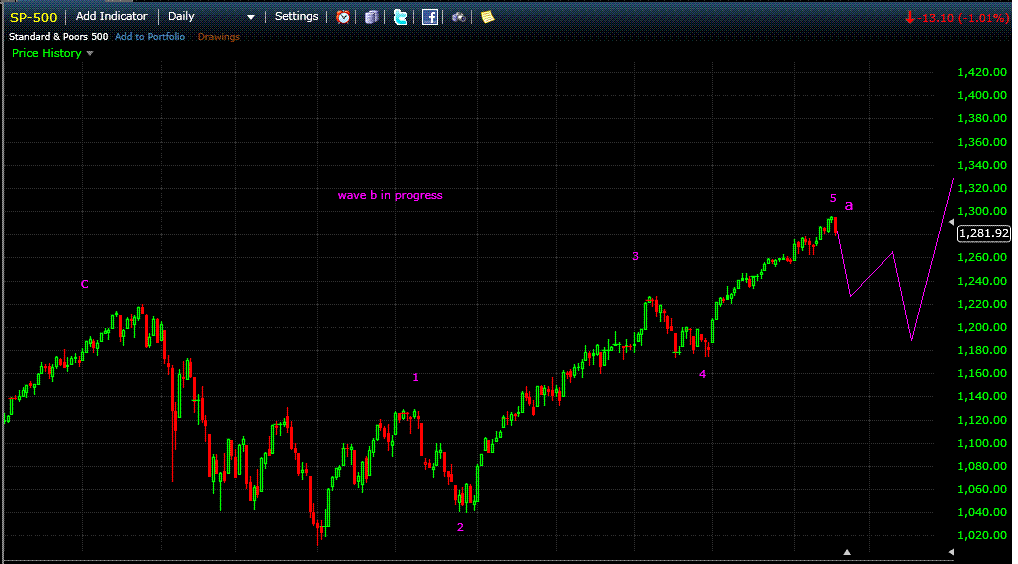Click the small white triangle beside 1,281.92

[951, 222]
